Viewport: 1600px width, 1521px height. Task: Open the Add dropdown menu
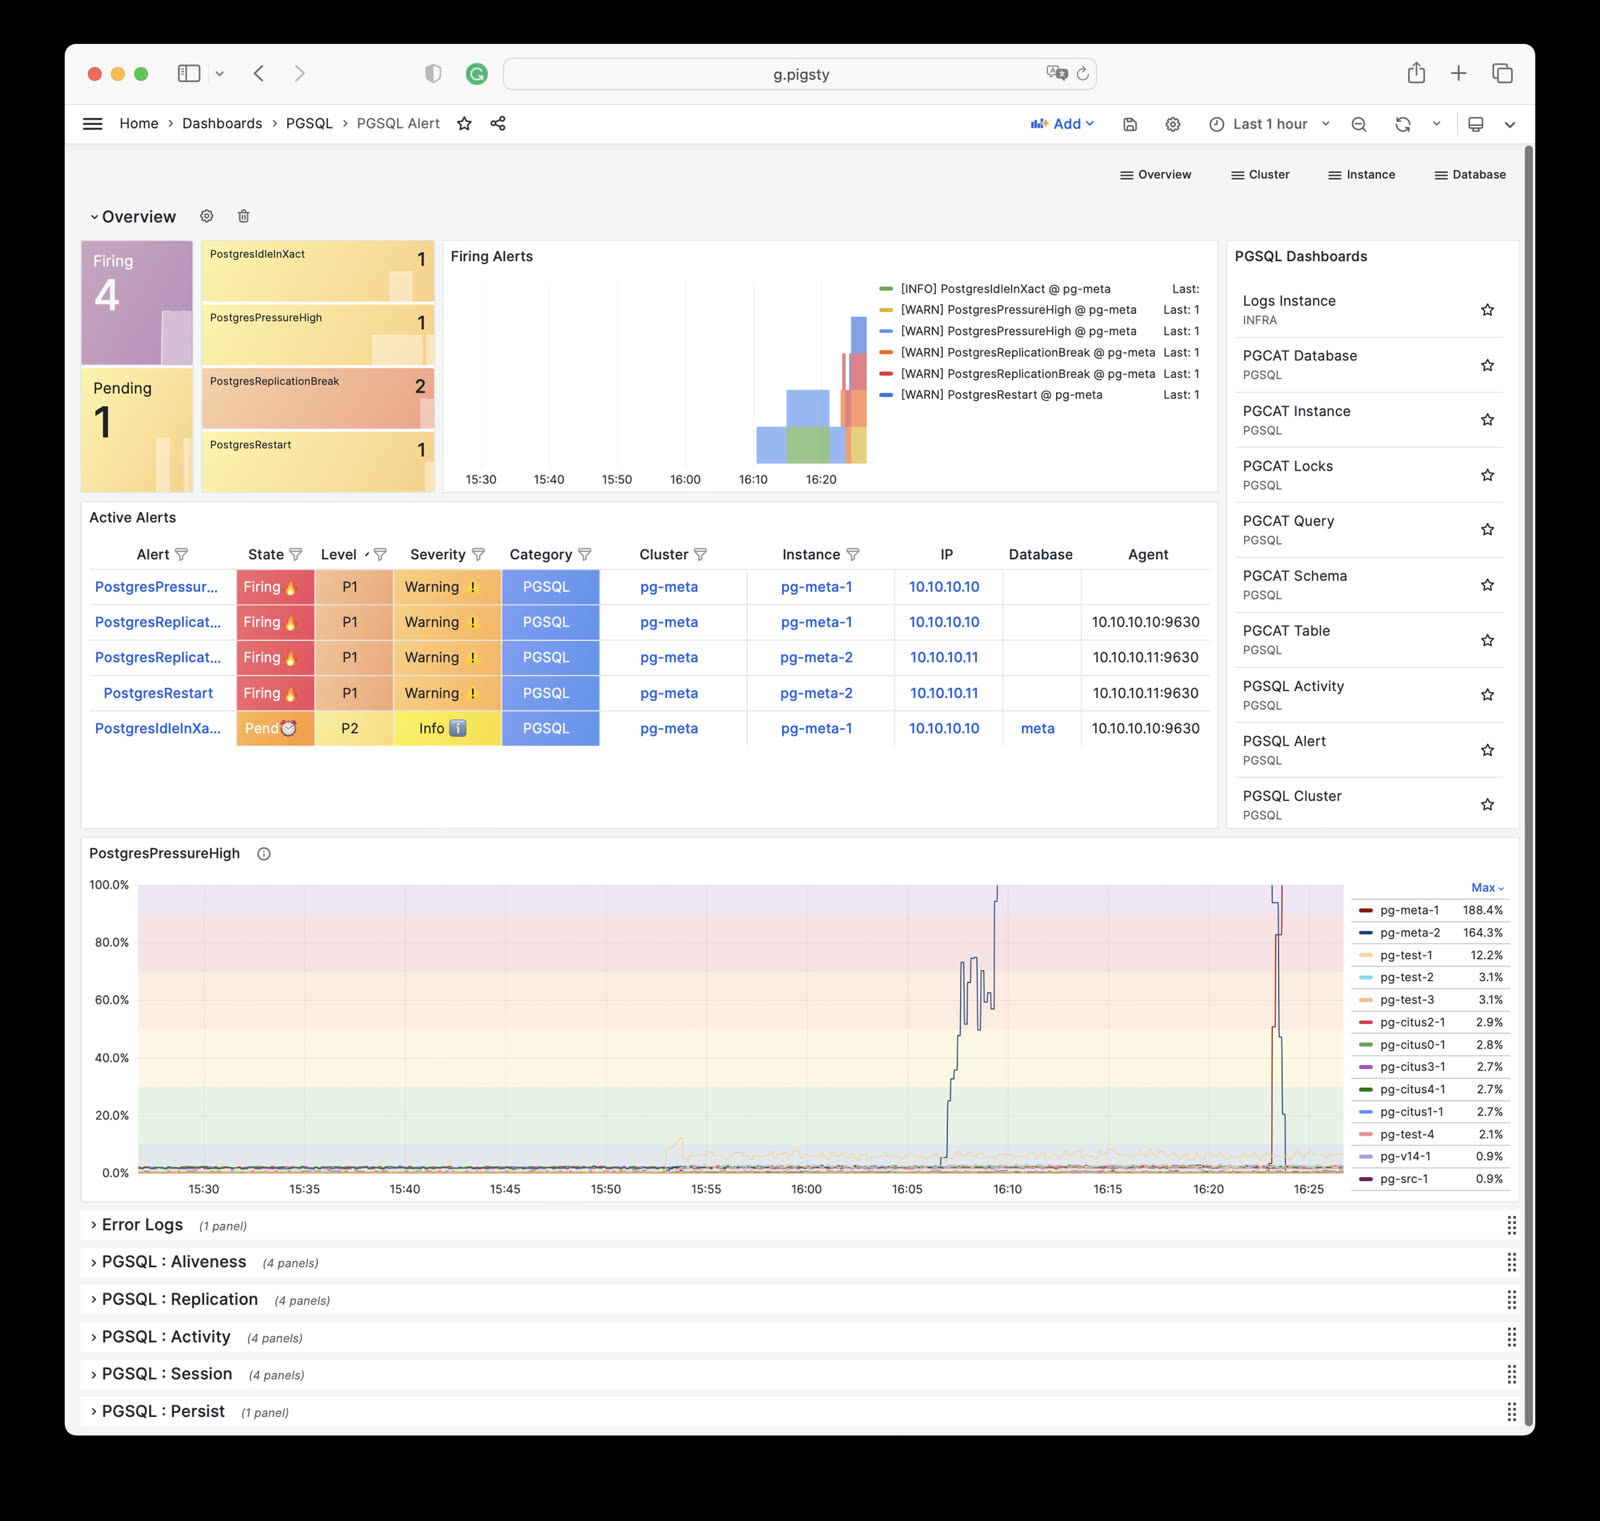(1062, 124)
